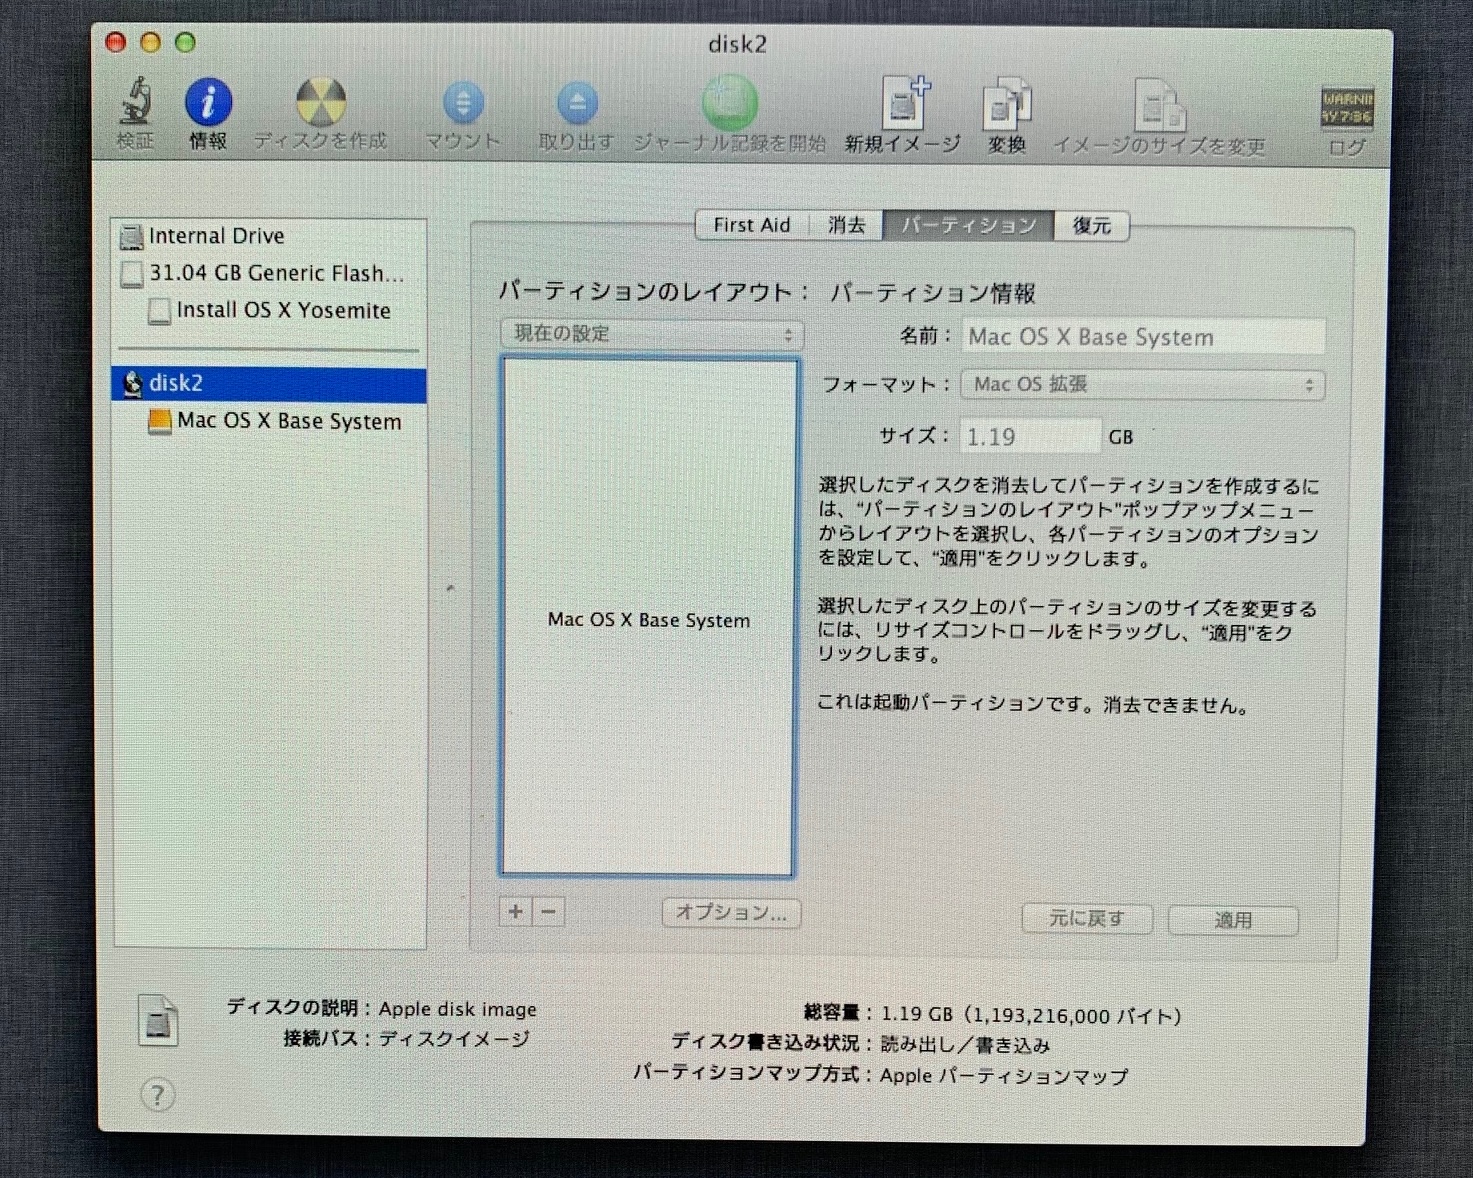This screenshot has height=1178, width=1473.
Task: Click the Revert (元に戻す) button
Action: pos(1087,919)
